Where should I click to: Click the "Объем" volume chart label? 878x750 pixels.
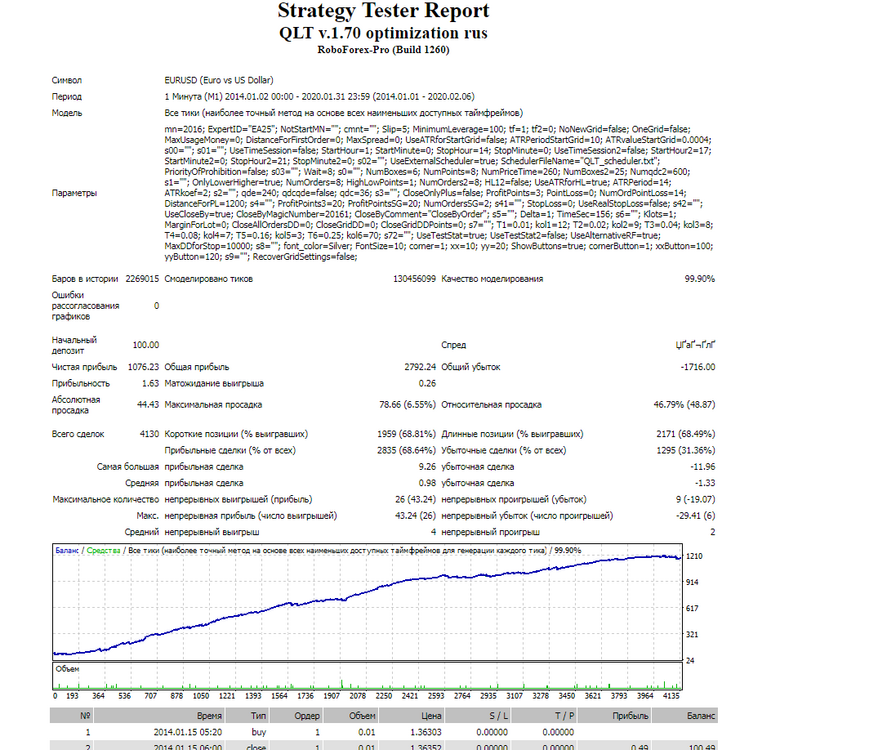[x=67, y=669]
